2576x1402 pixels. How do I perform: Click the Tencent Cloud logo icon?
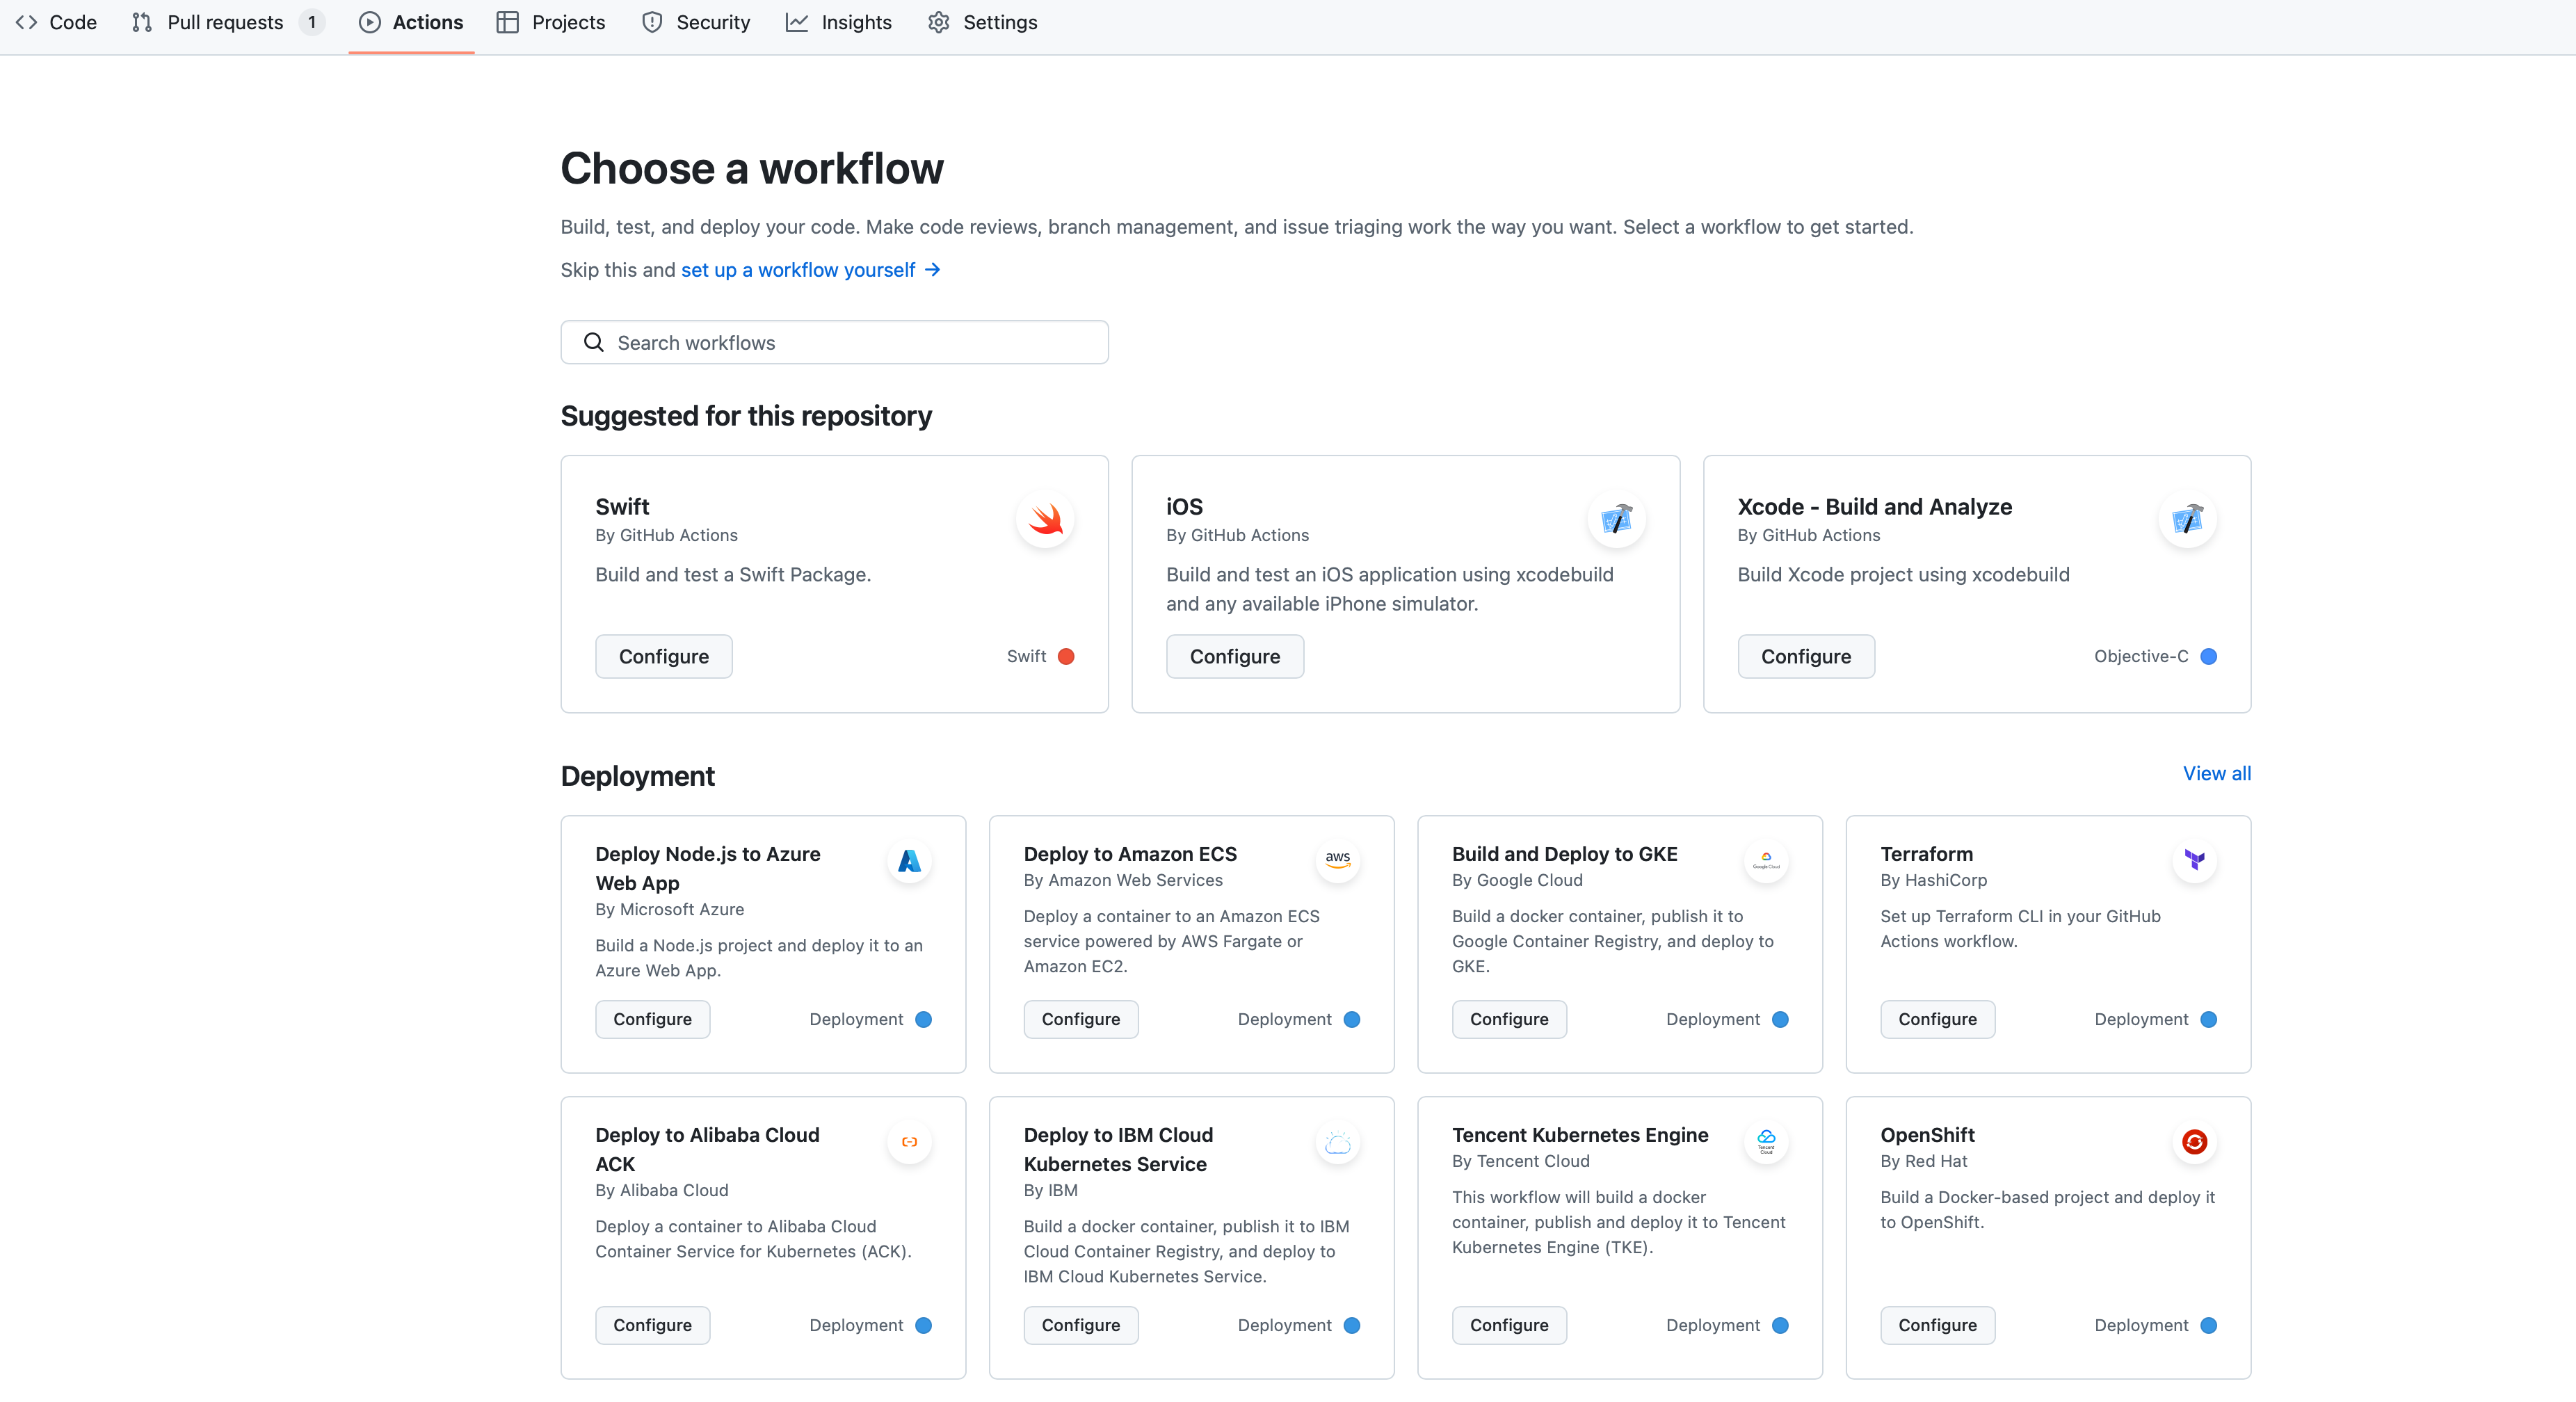coord(1766,1141)
